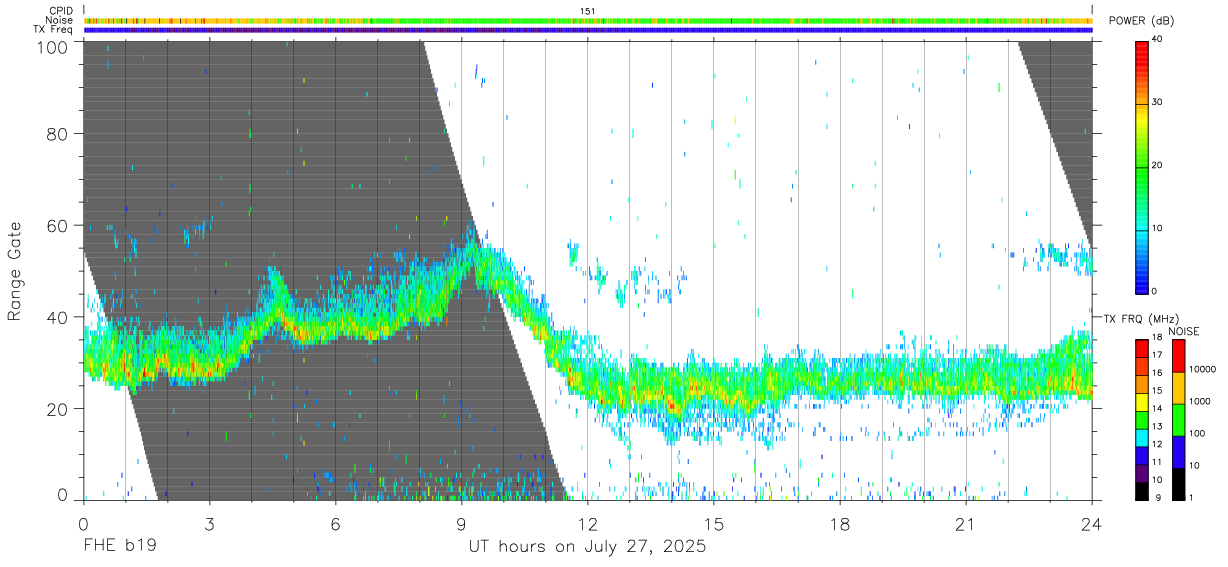Click the 40 label on the Range Gate axis

[57, 317]
